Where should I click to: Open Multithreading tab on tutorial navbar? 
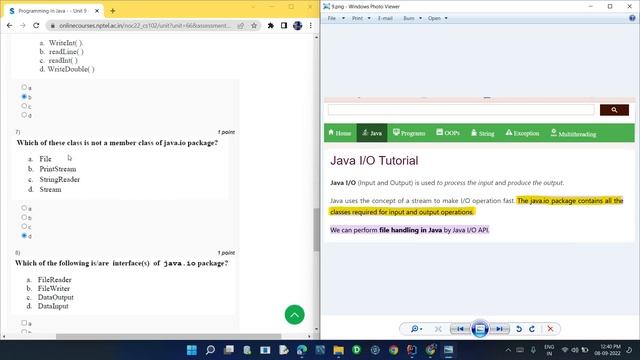573,133
